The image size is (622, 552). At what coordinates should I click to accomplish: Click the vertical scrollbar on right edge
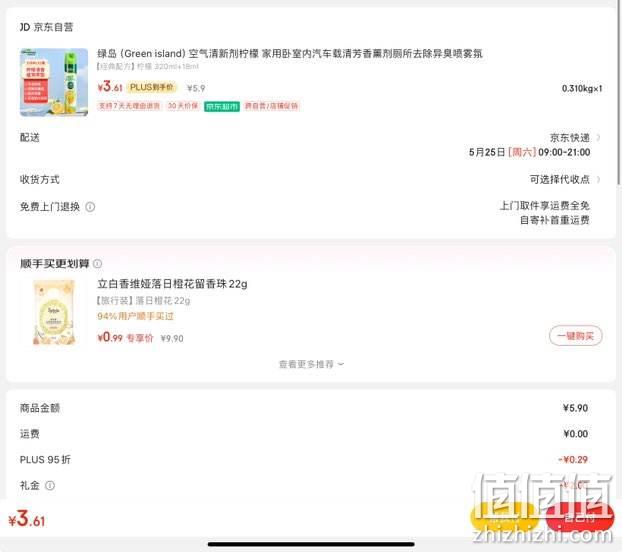(619, 93)
